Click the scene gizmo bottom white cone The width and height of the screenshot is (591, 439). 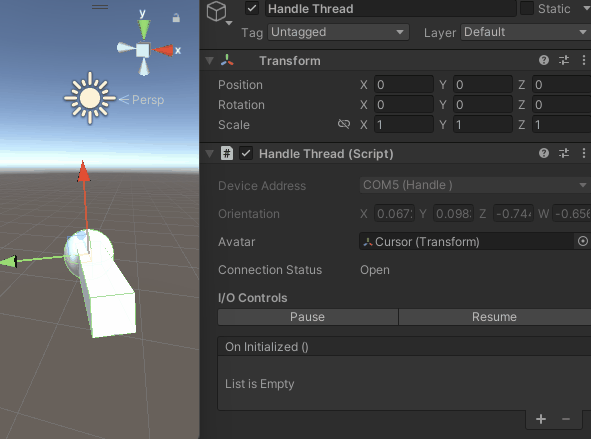pos(144,66)
